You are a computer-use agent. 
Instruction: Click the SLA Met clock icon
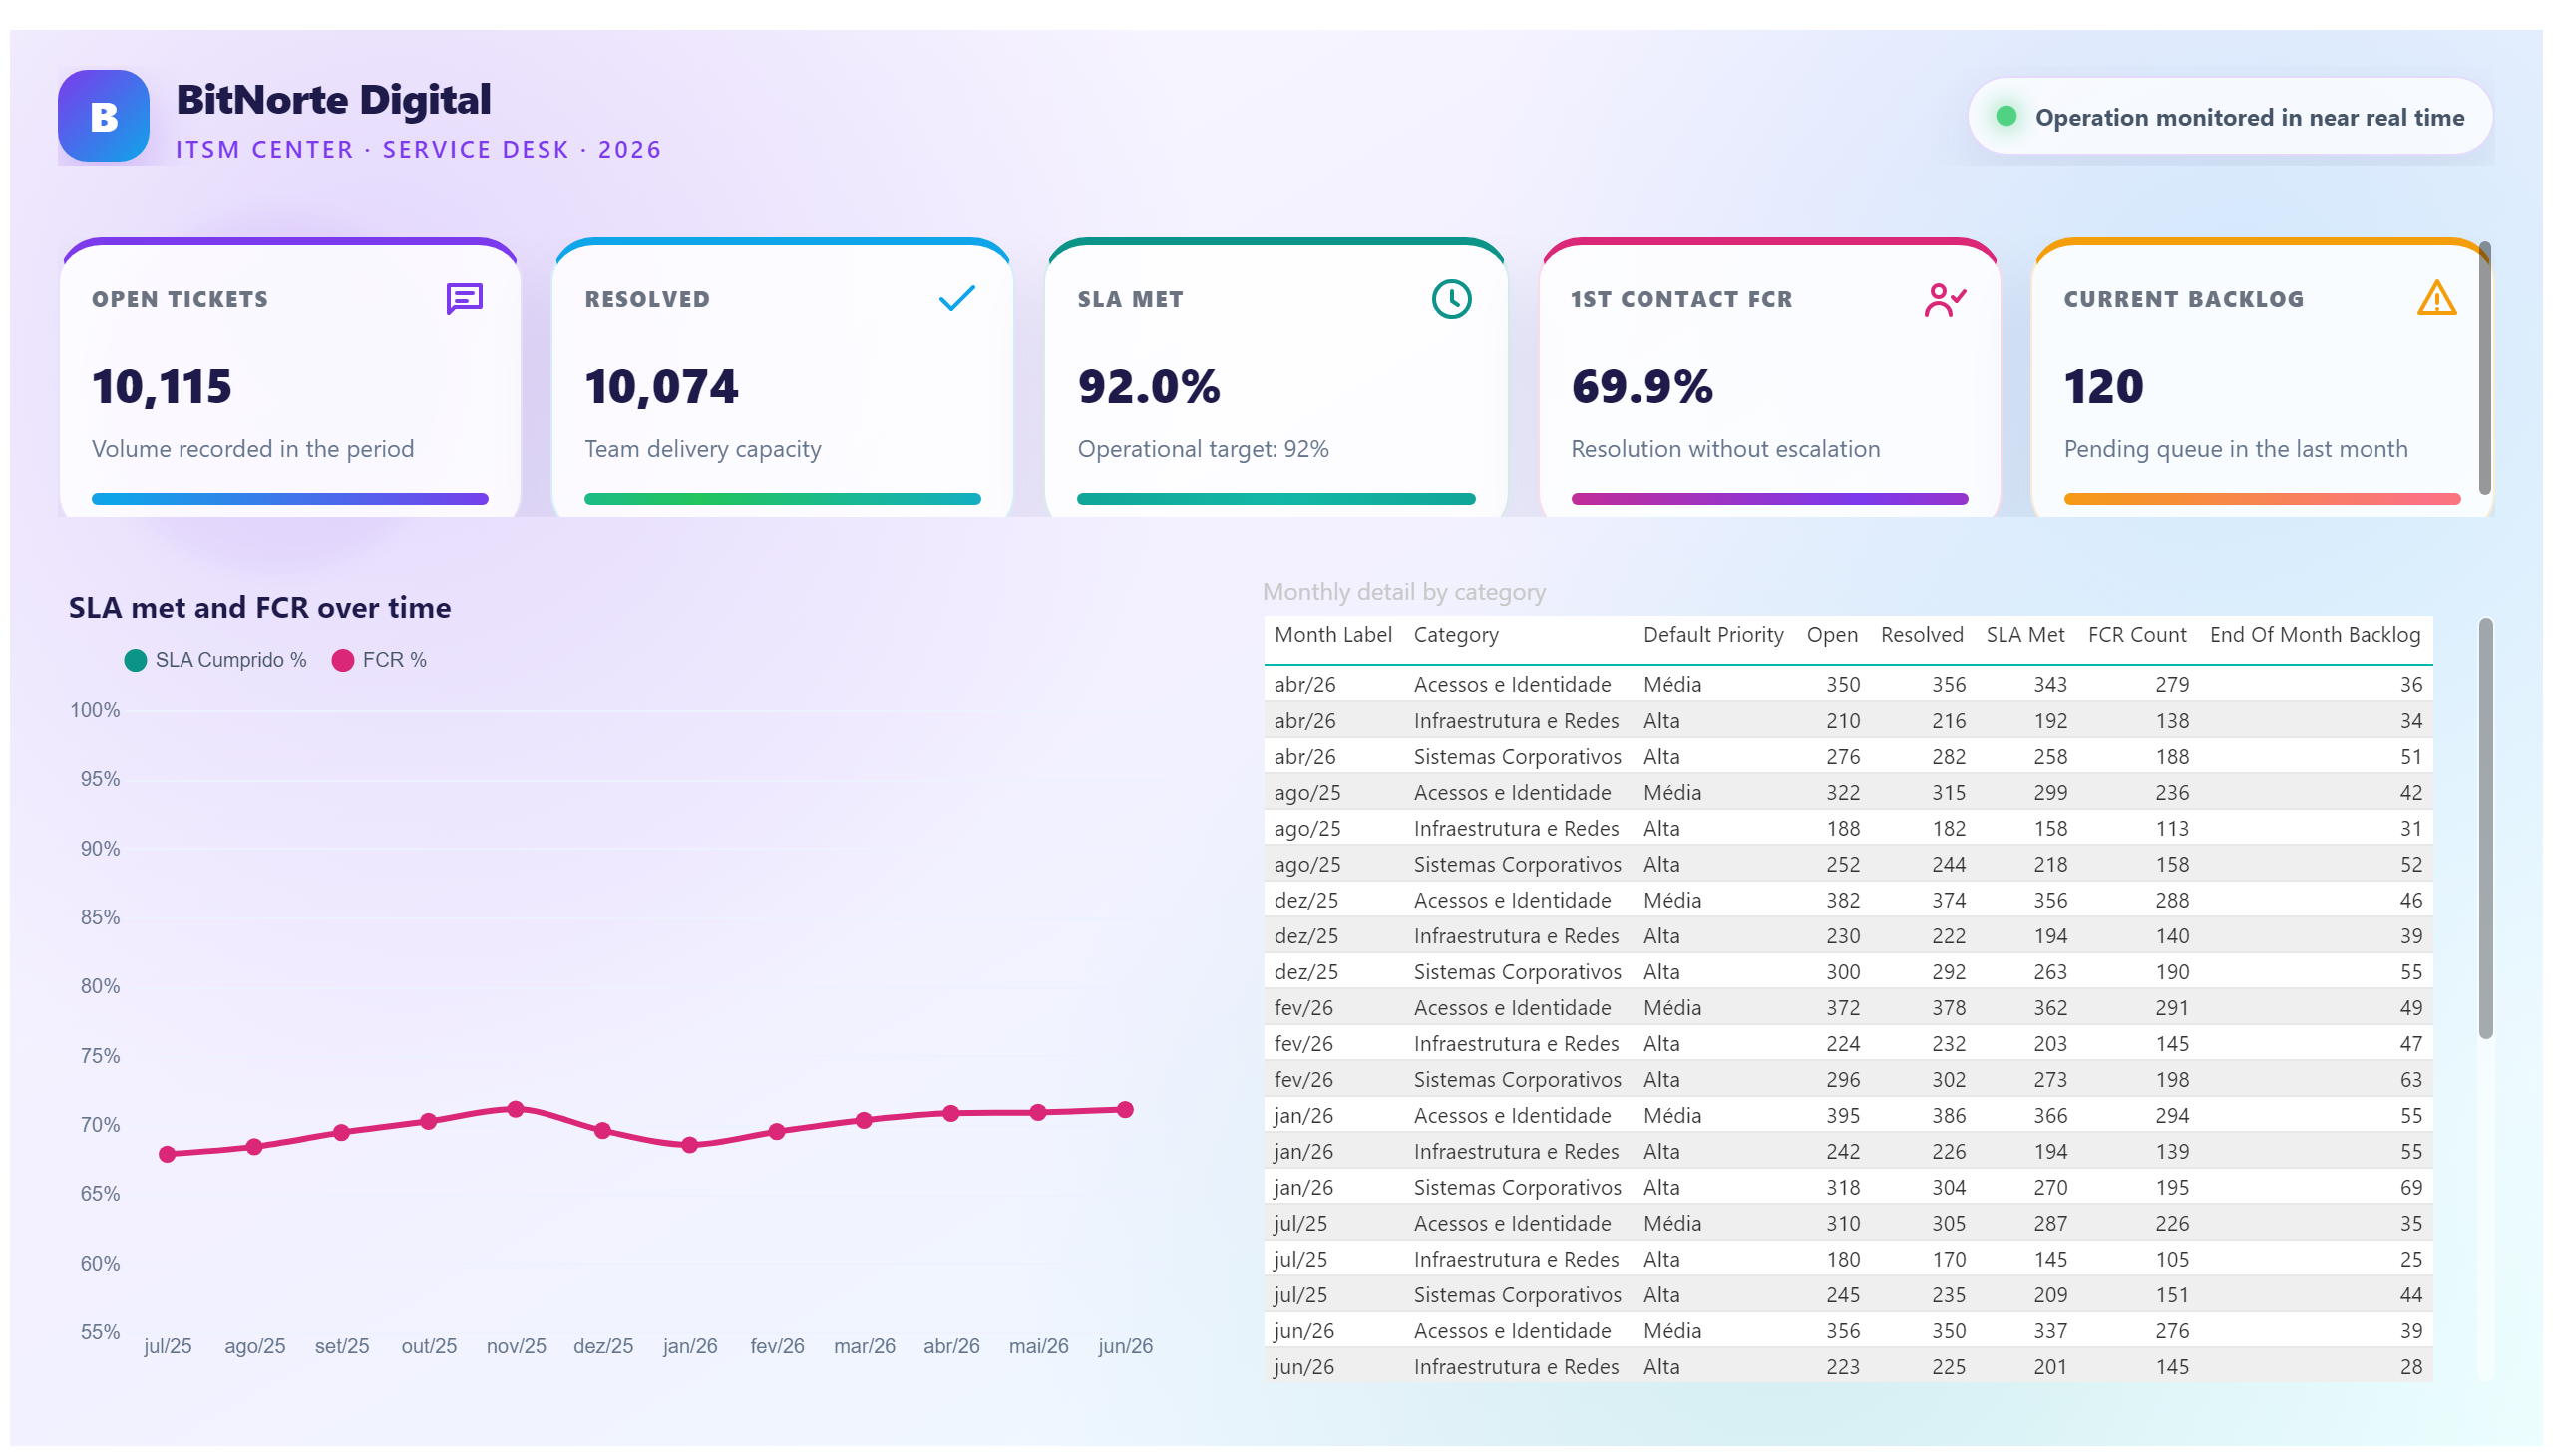[1450, 299]
